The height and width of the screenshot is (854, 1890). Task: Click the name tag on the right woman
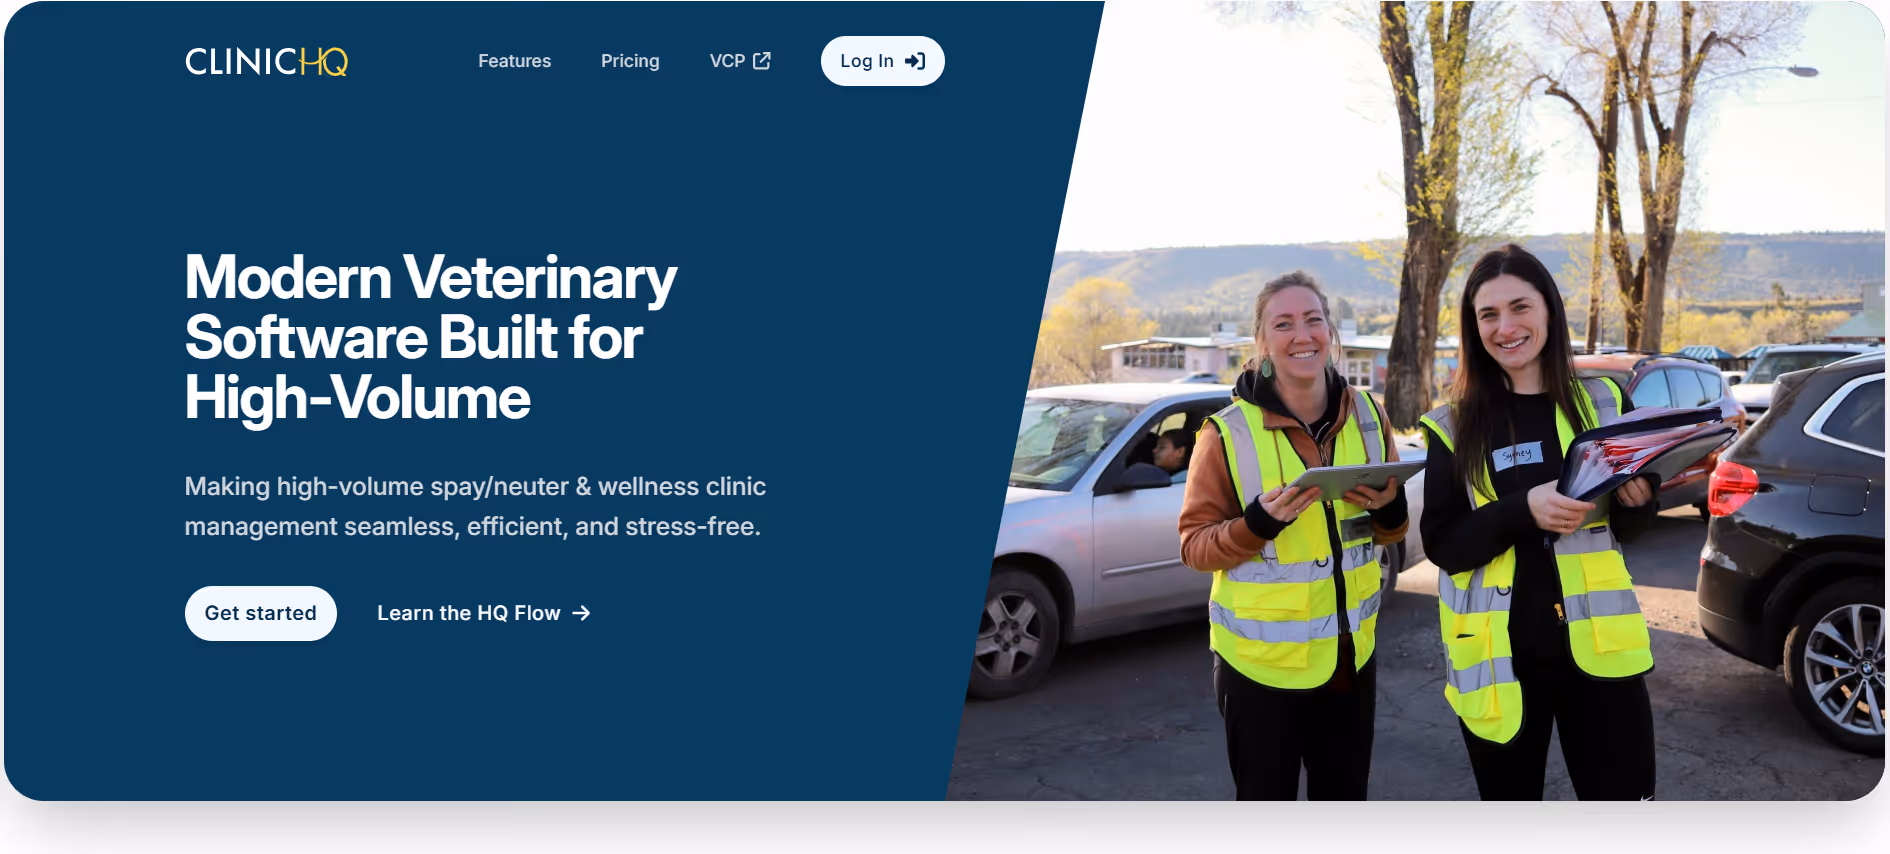1517,456
